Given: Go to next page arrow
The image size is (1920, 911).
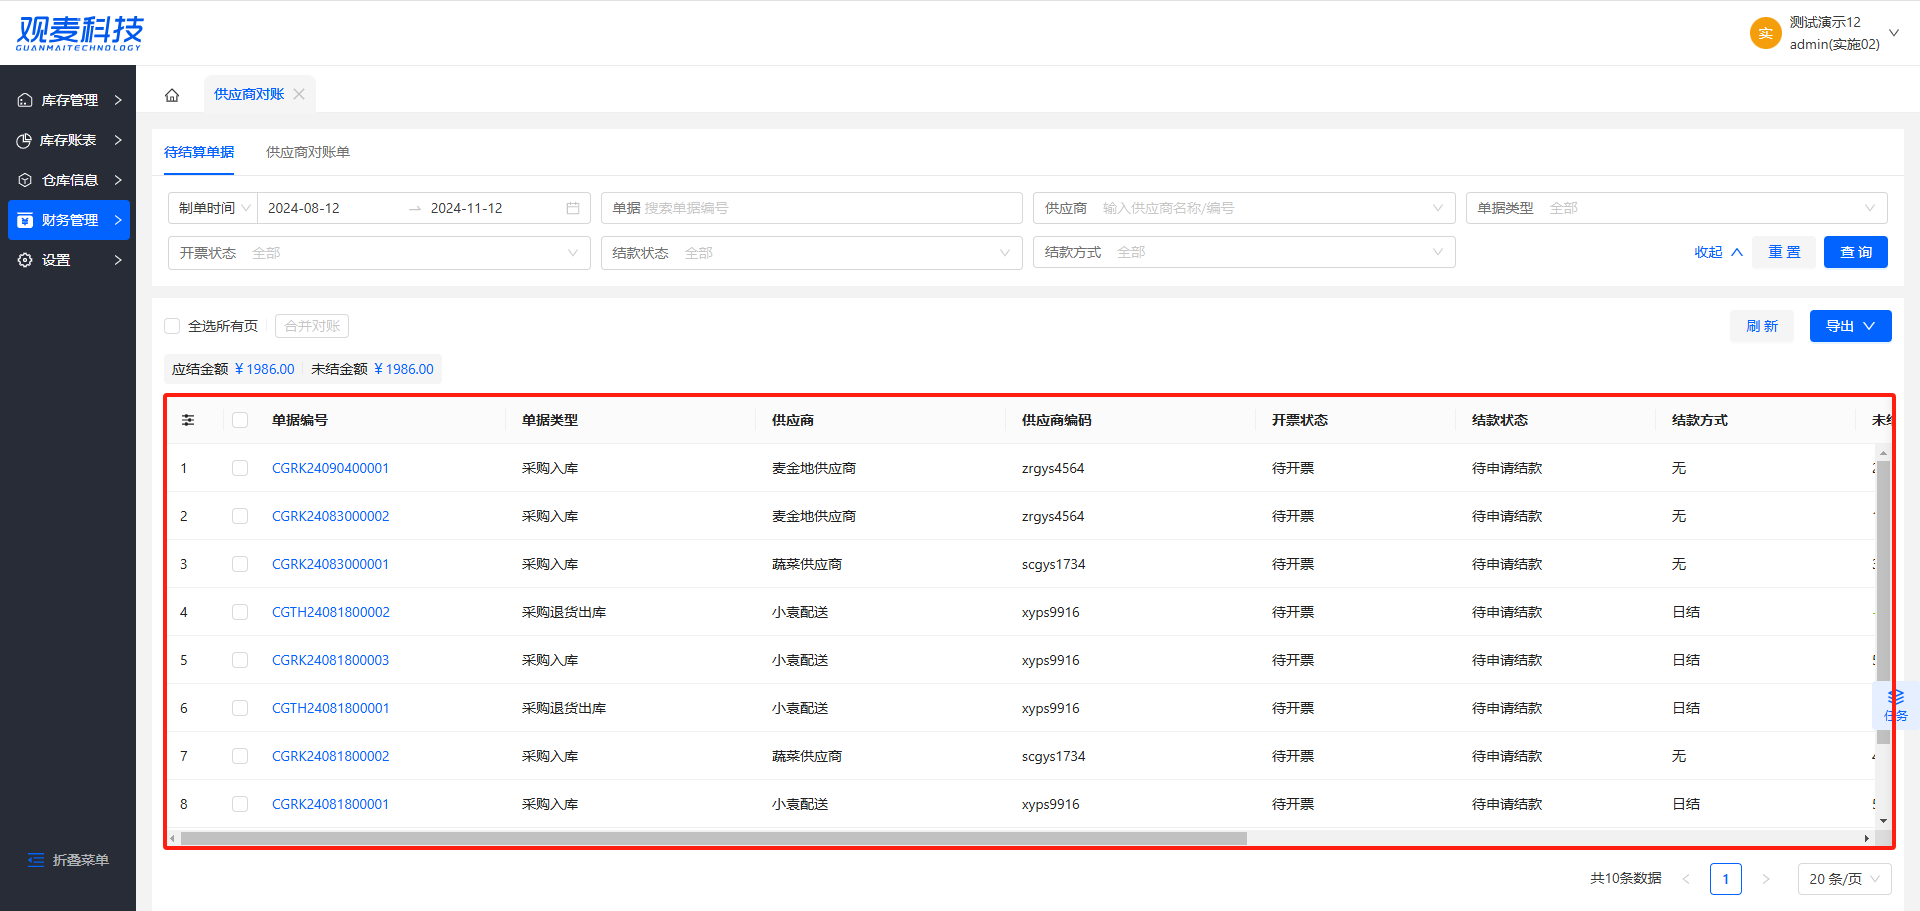Looking at the screenshot, I should 1766,879.
